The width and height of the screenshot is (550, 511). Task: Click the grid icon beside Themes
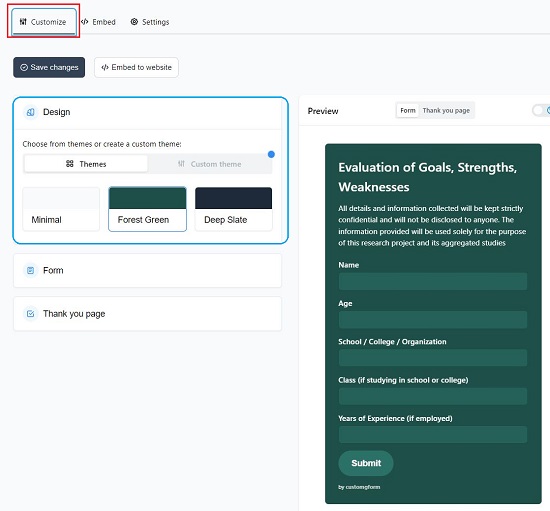pos(70,164)
